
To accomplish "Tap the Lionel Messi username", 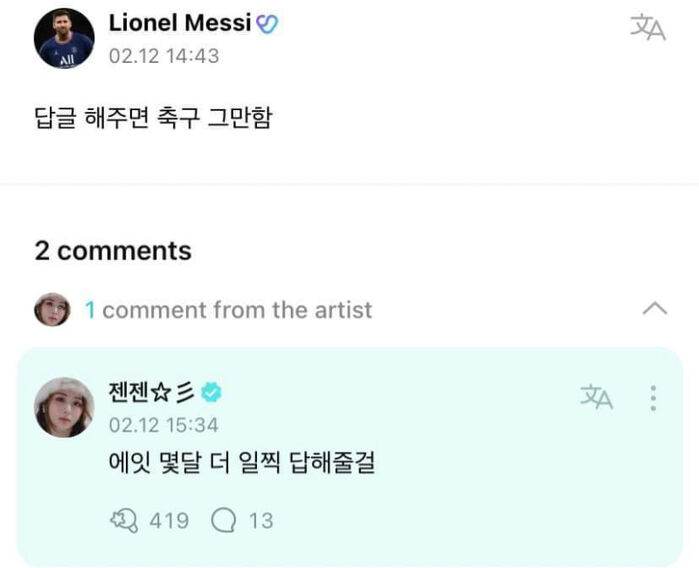I will (x=180, y=23).
